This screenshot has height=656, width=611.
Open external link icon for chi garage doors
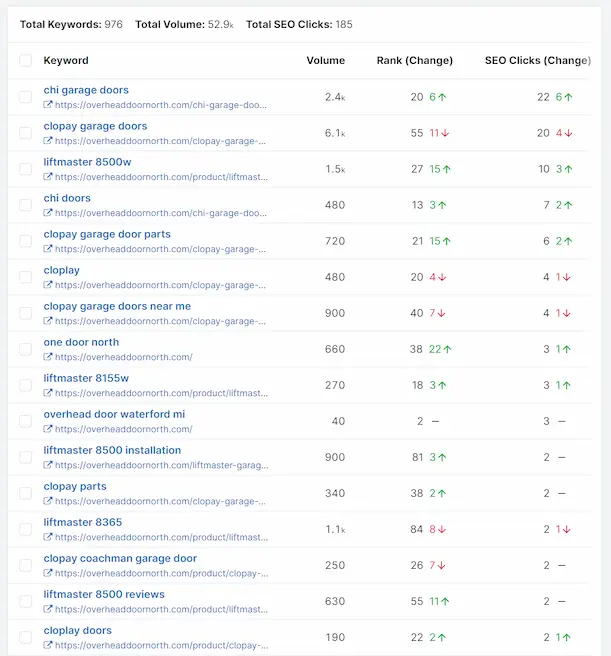coord(48,105)
